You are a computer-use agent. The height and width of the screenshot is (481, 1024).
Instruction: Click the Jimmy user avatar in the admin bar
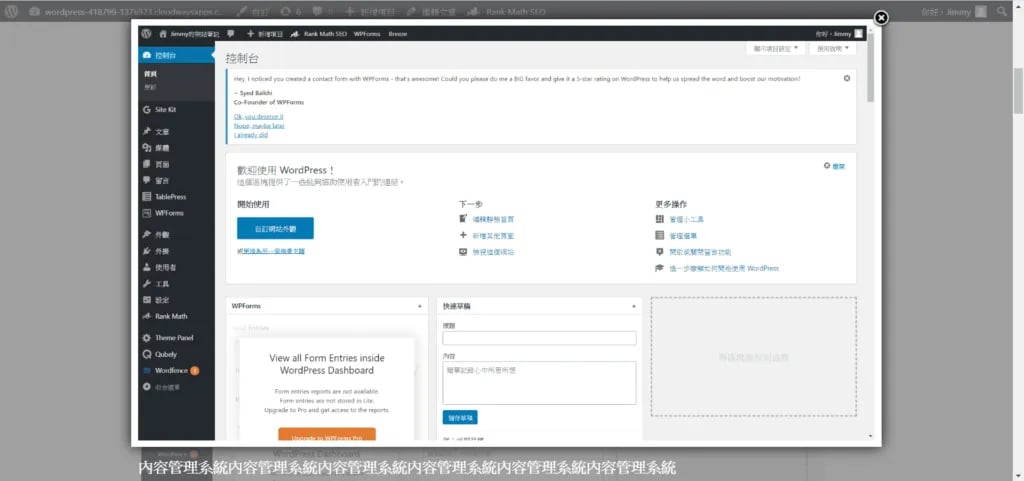[x=858, y=33]
